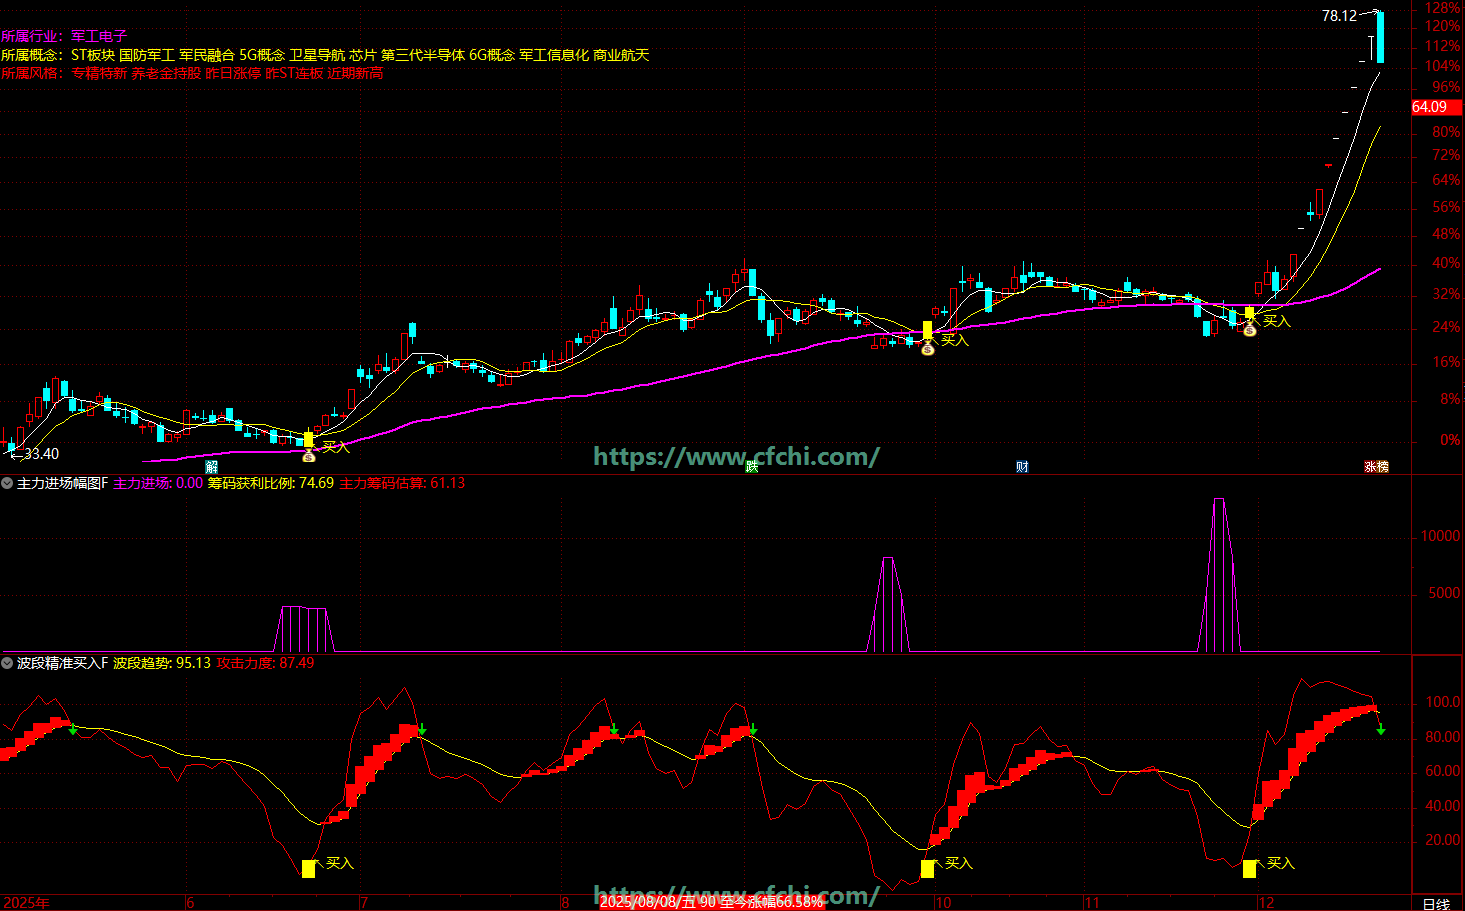1465x911 pixels.
Task: Click the money bag icon near December 买入
Action: (x=1249, y=329)
